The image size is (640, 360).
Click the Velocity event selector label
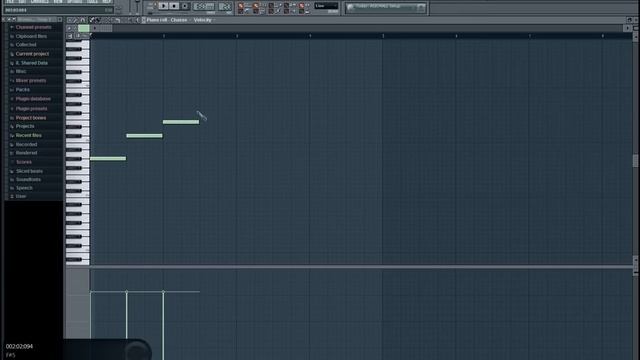[202, 20]
